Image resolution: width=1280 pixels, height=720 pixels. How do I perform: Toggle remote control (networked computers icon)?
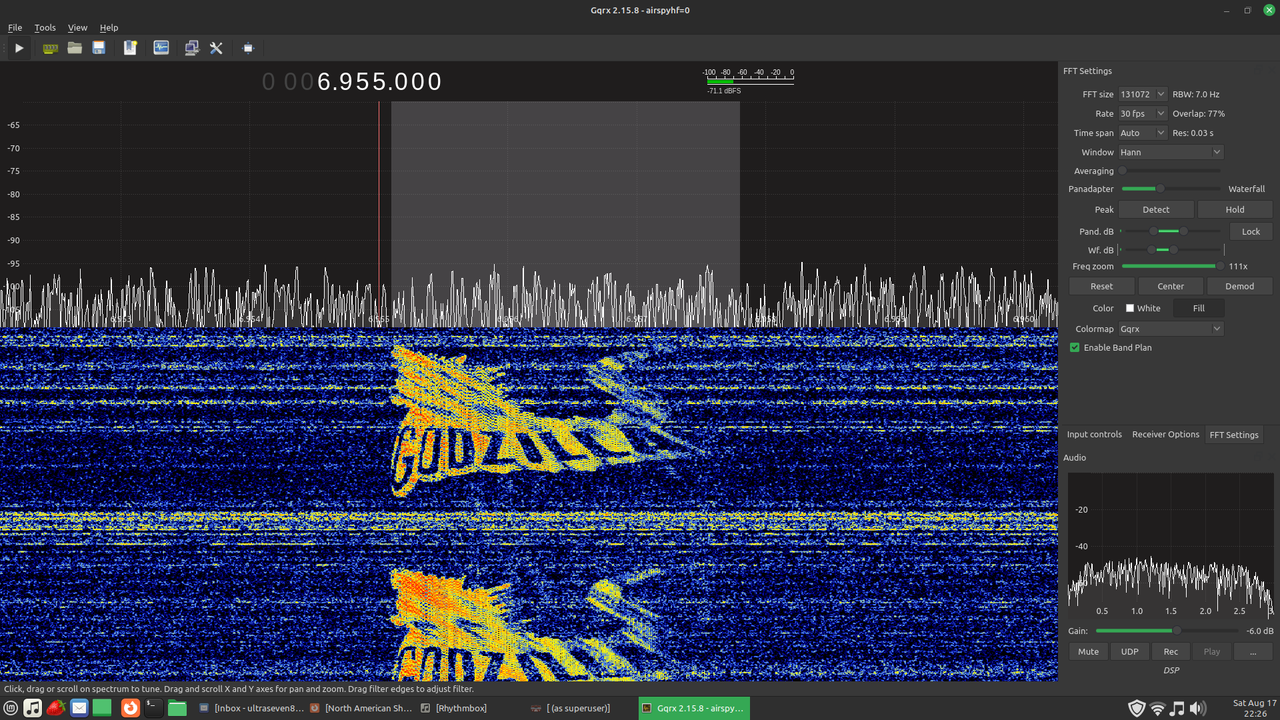coord(192,48)
